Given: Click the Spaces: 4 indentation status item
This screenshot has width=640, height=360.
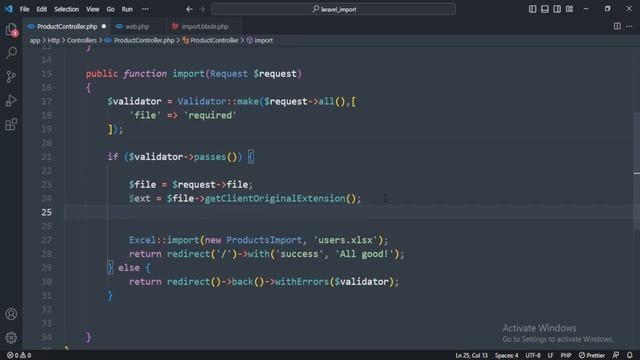Looking at the screenshot, I should [x=506, y=355].
